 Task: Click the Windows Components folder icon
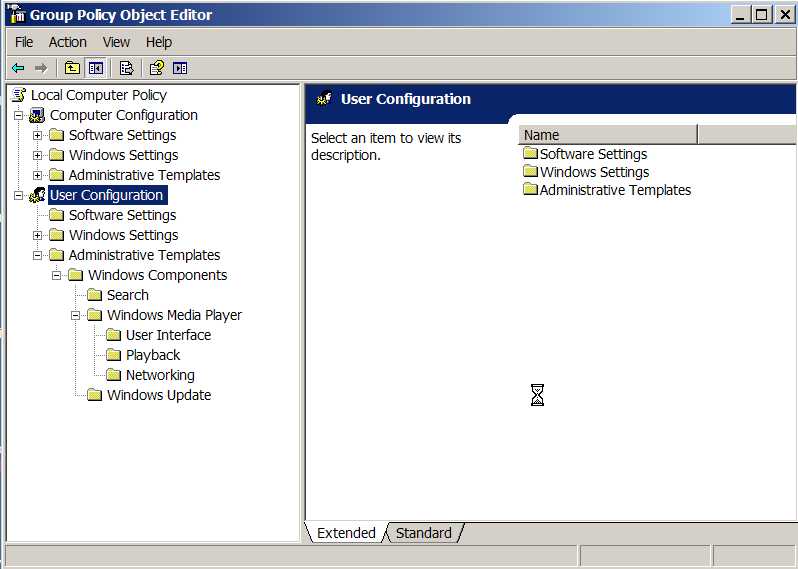tap(75, 275)
